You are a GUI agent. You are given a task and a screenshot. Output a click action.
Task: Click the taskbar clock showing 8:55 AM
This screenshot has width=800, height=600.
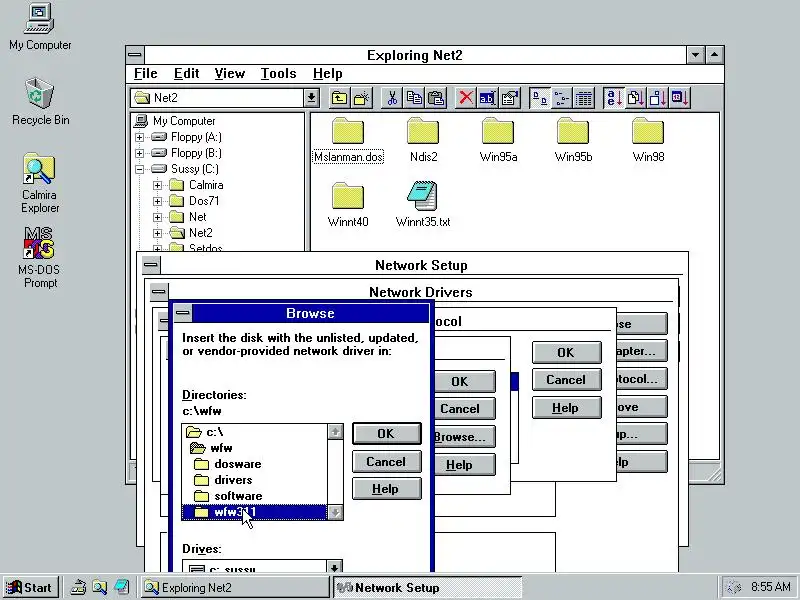pyautogui.click(x=770, y=587)
